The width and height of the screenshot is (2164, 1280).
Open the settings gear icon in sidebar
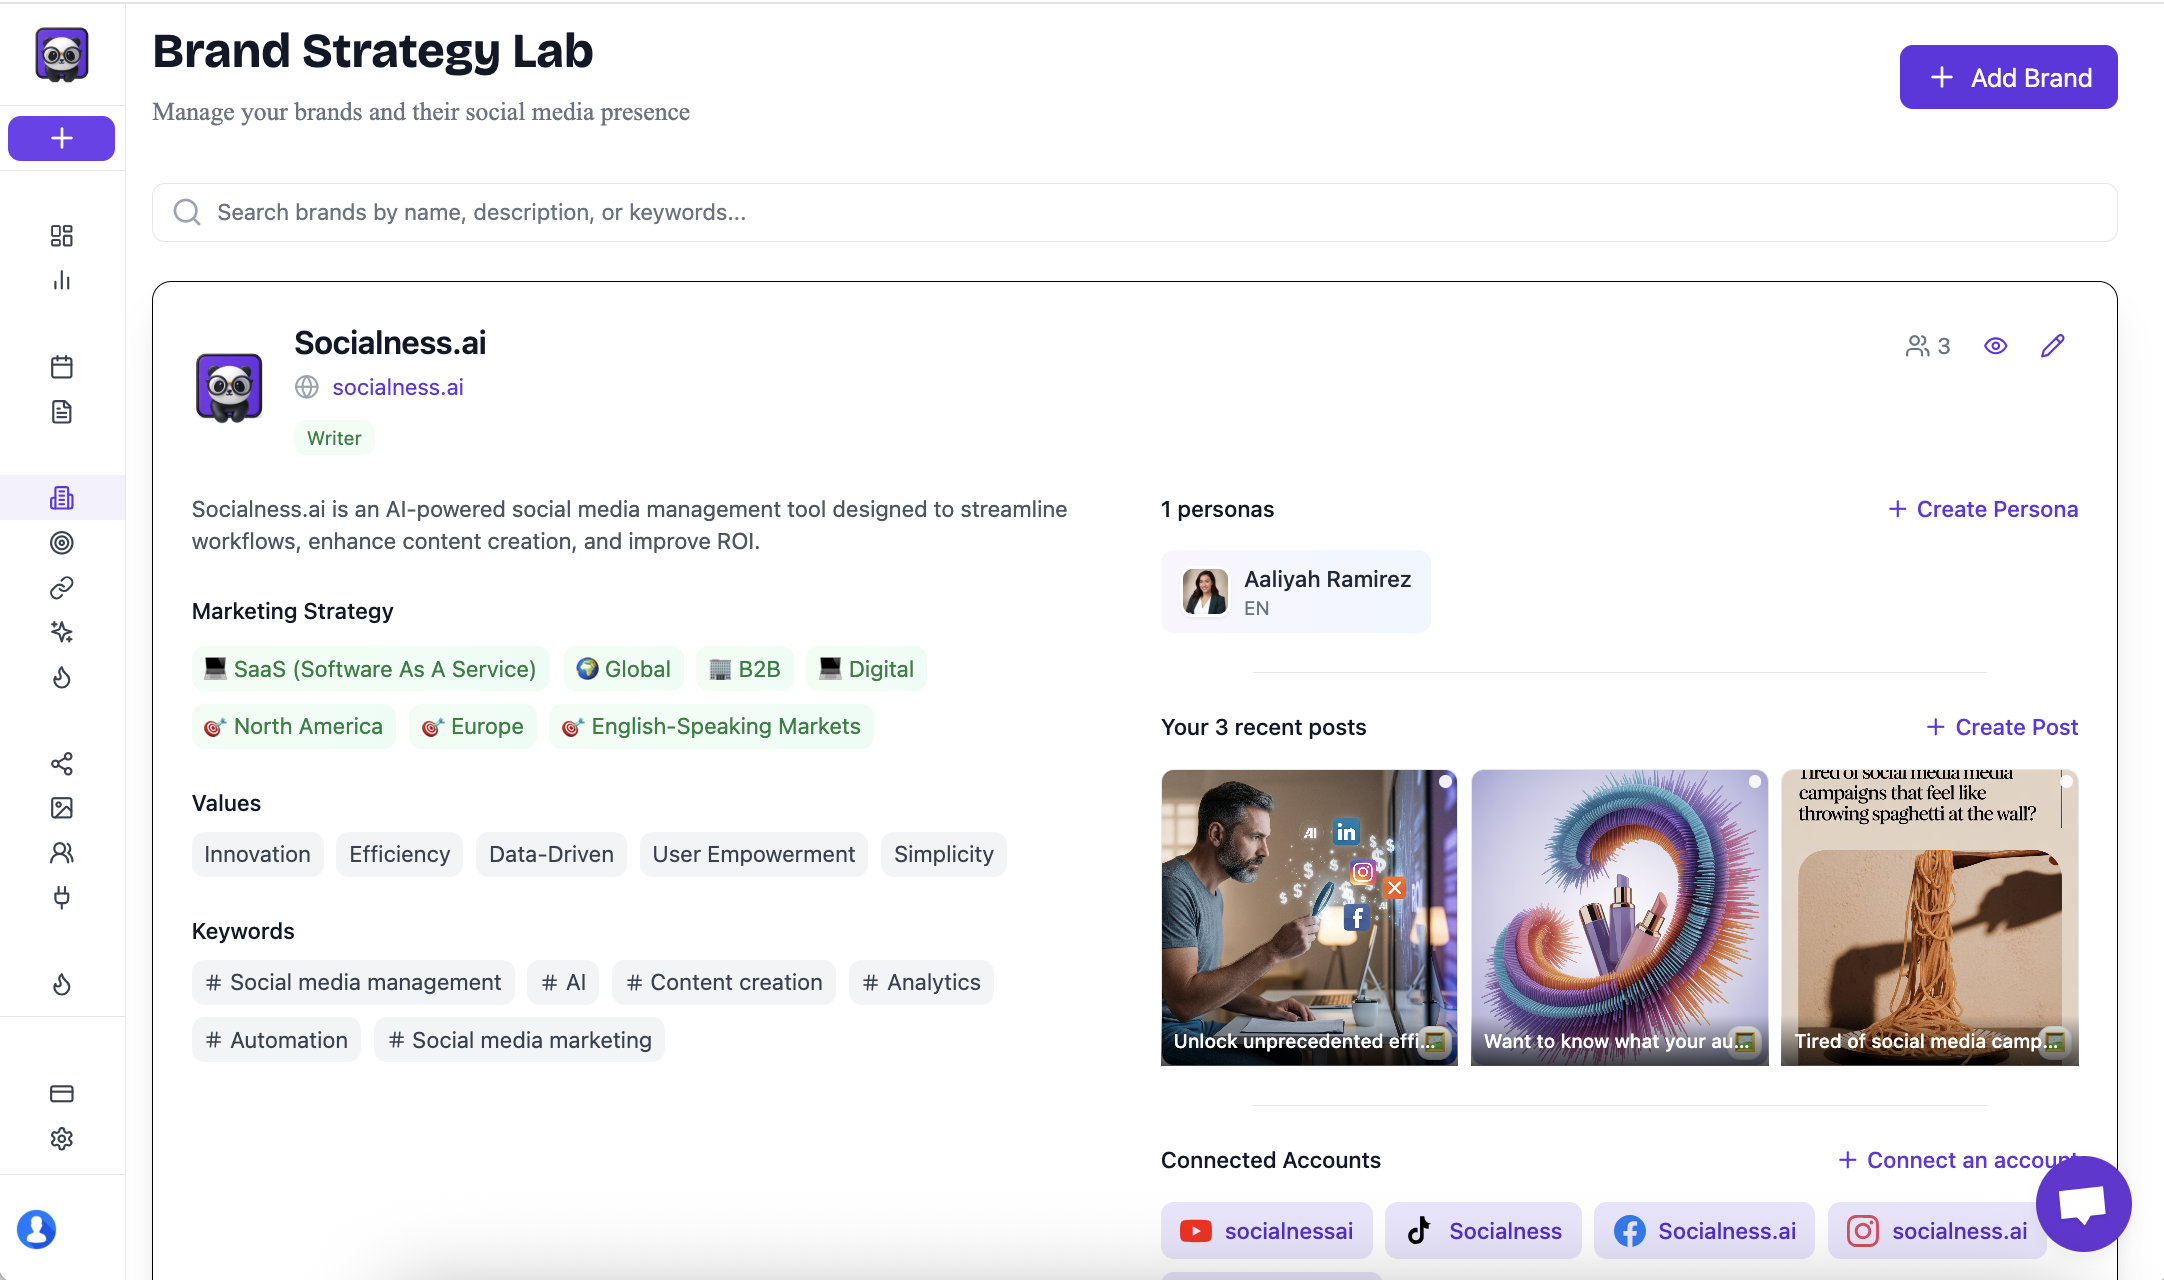click(x=61, y=1138)
